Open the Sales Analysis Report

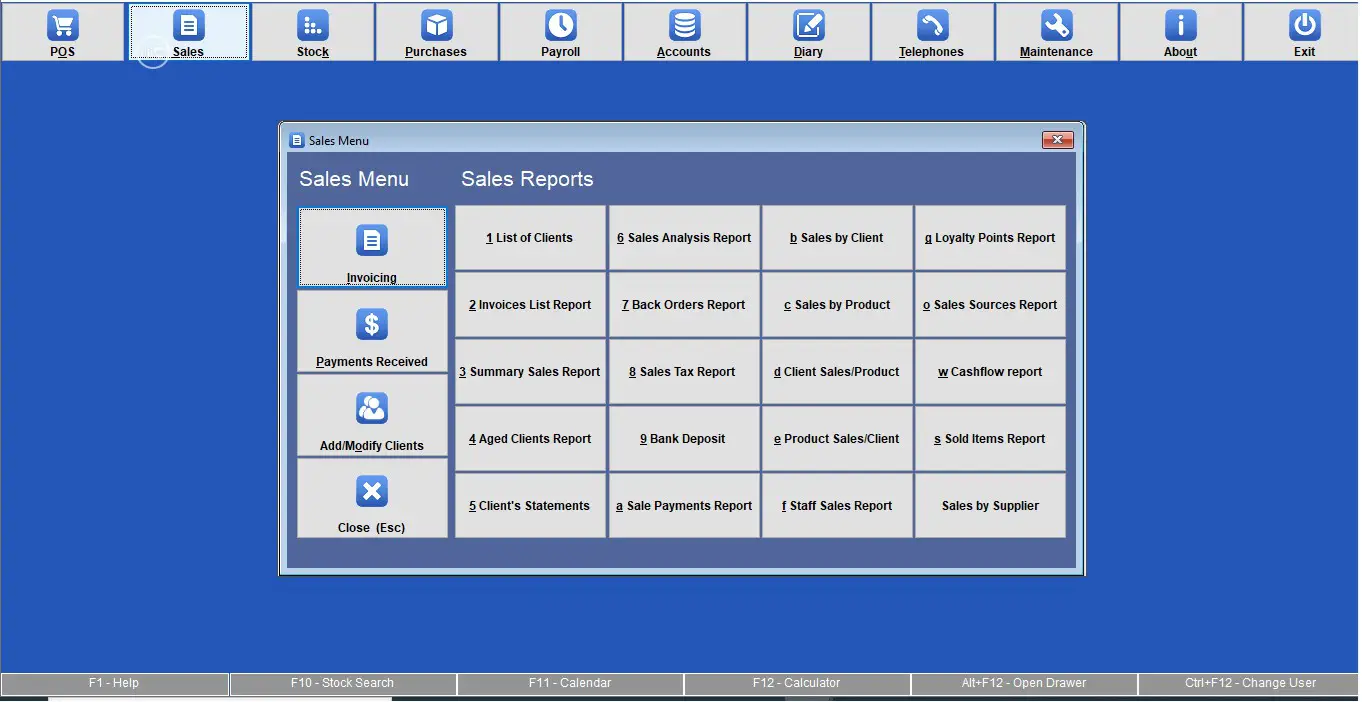pyautogui.click(x=684, y=238)
